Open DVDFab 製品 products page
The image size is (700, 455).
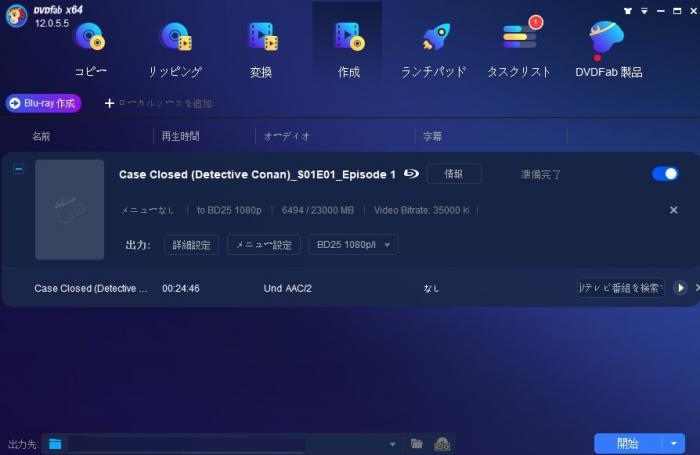click(609, 50)
